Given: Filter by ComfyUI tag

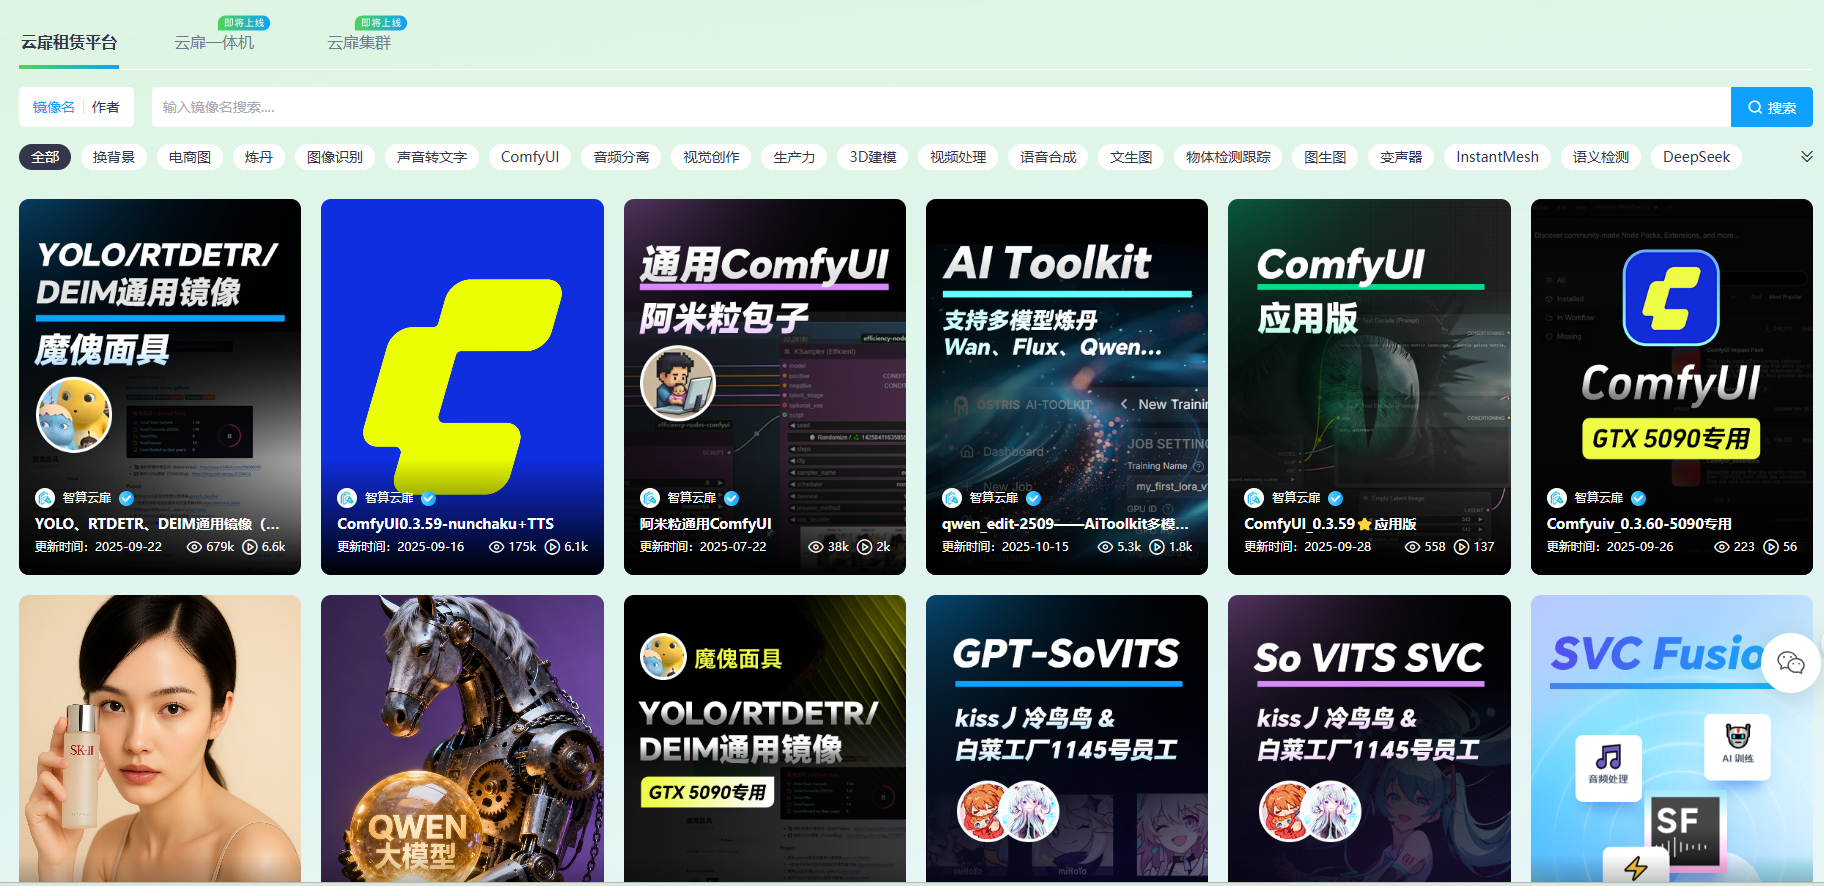Looking at the screenshot, I should pos(530,157).
